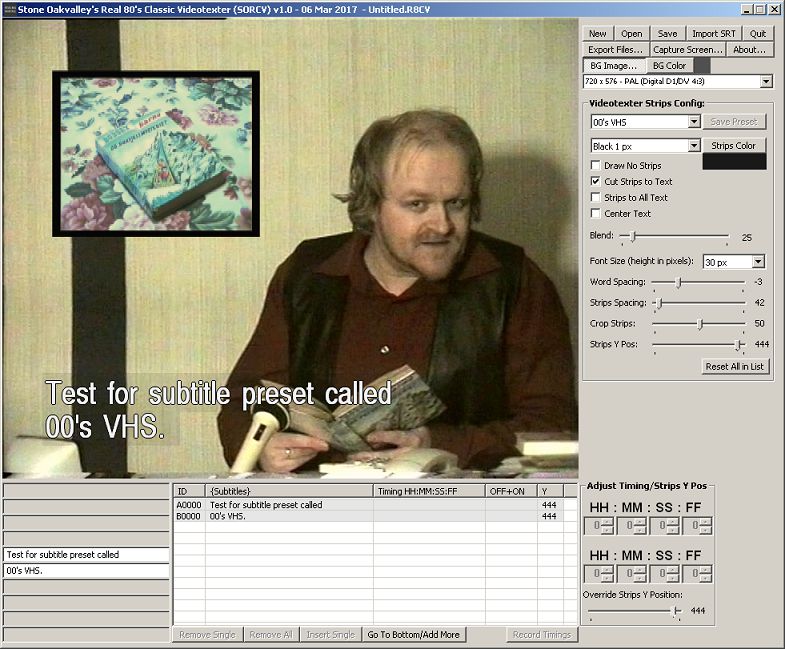Viewport: 785px width, 649px height.
Task: Enable the Draw No Strips checkbox
Action: 596,166
